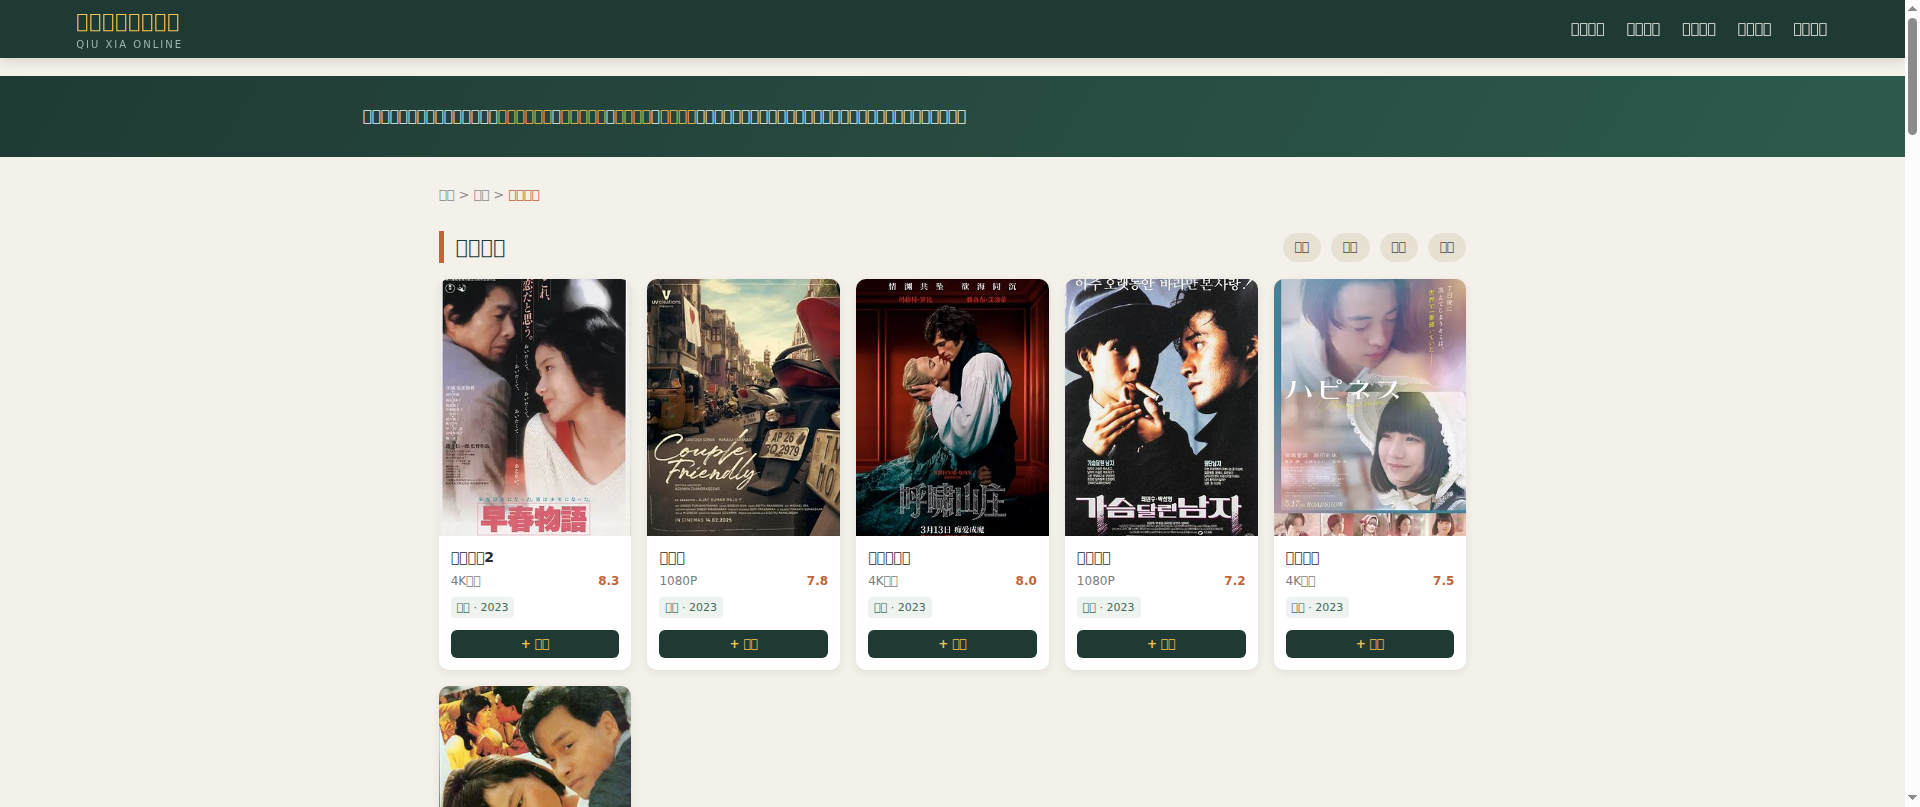Open the middle navigation link in the header

[1699, 29]
